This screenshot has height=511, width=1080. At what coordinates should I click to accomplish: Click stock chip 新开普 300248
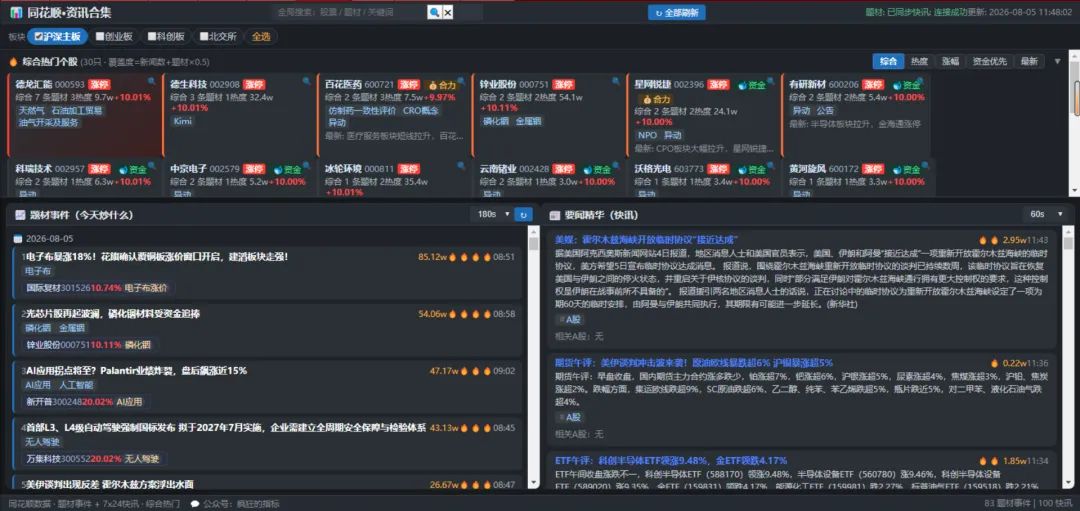tap(86, 402)
